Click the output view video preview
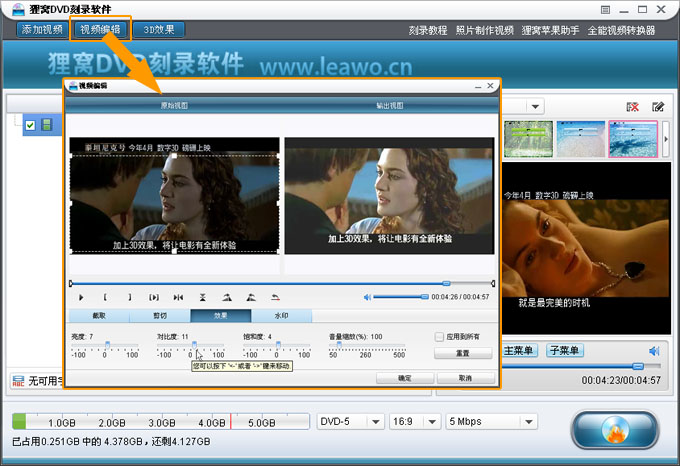 pyautogui.click(x=389, y=196)
